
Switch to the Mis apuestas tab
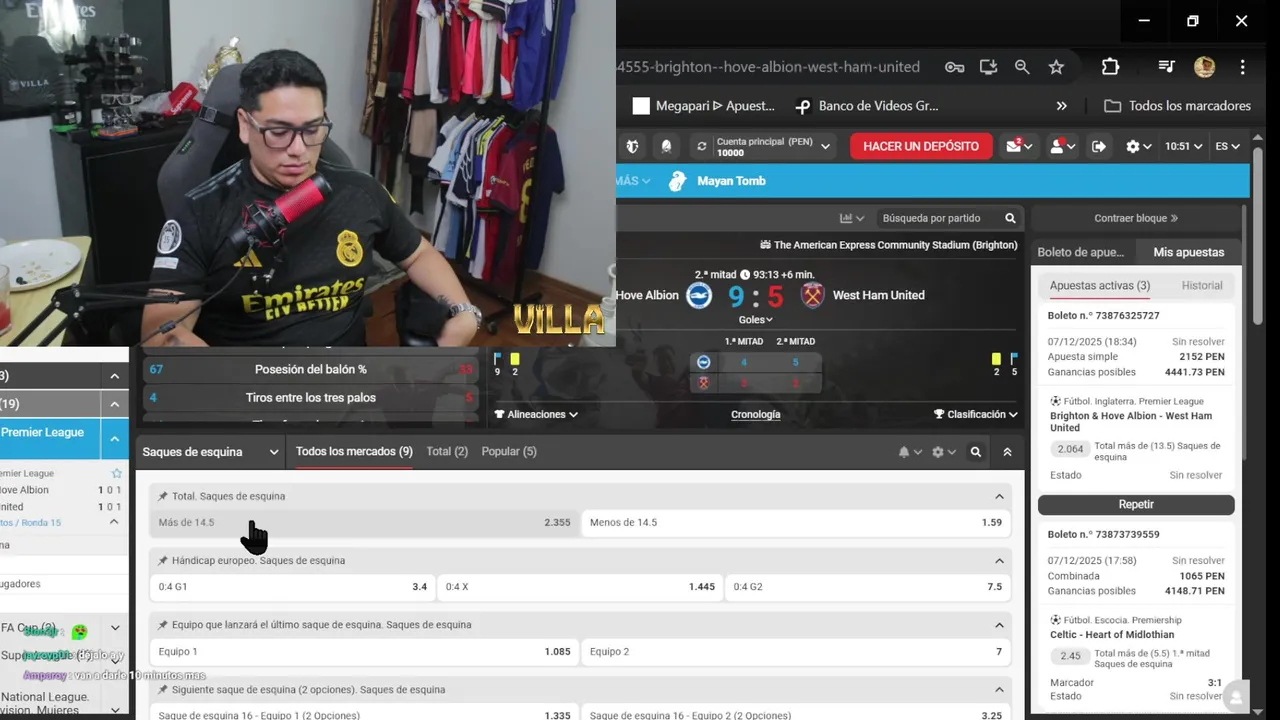point(1188,252)
